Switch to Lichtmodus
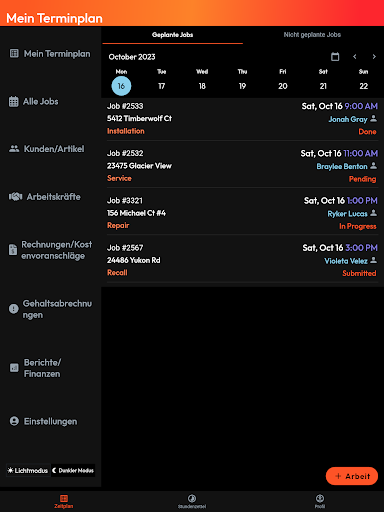 click(28, 470)
